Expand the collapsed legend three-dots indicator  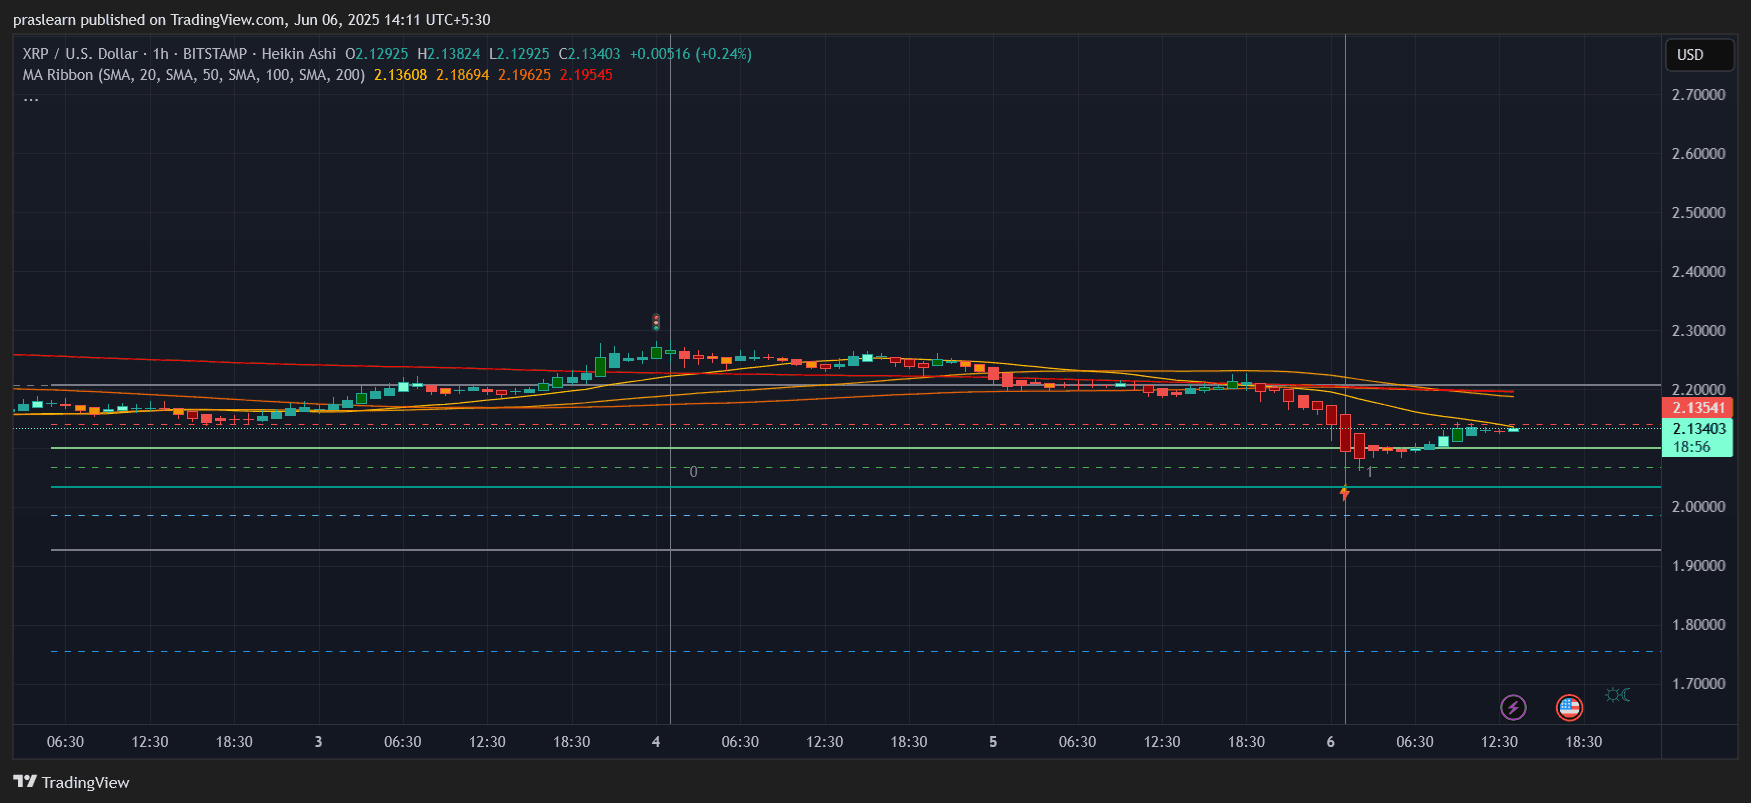31,98
